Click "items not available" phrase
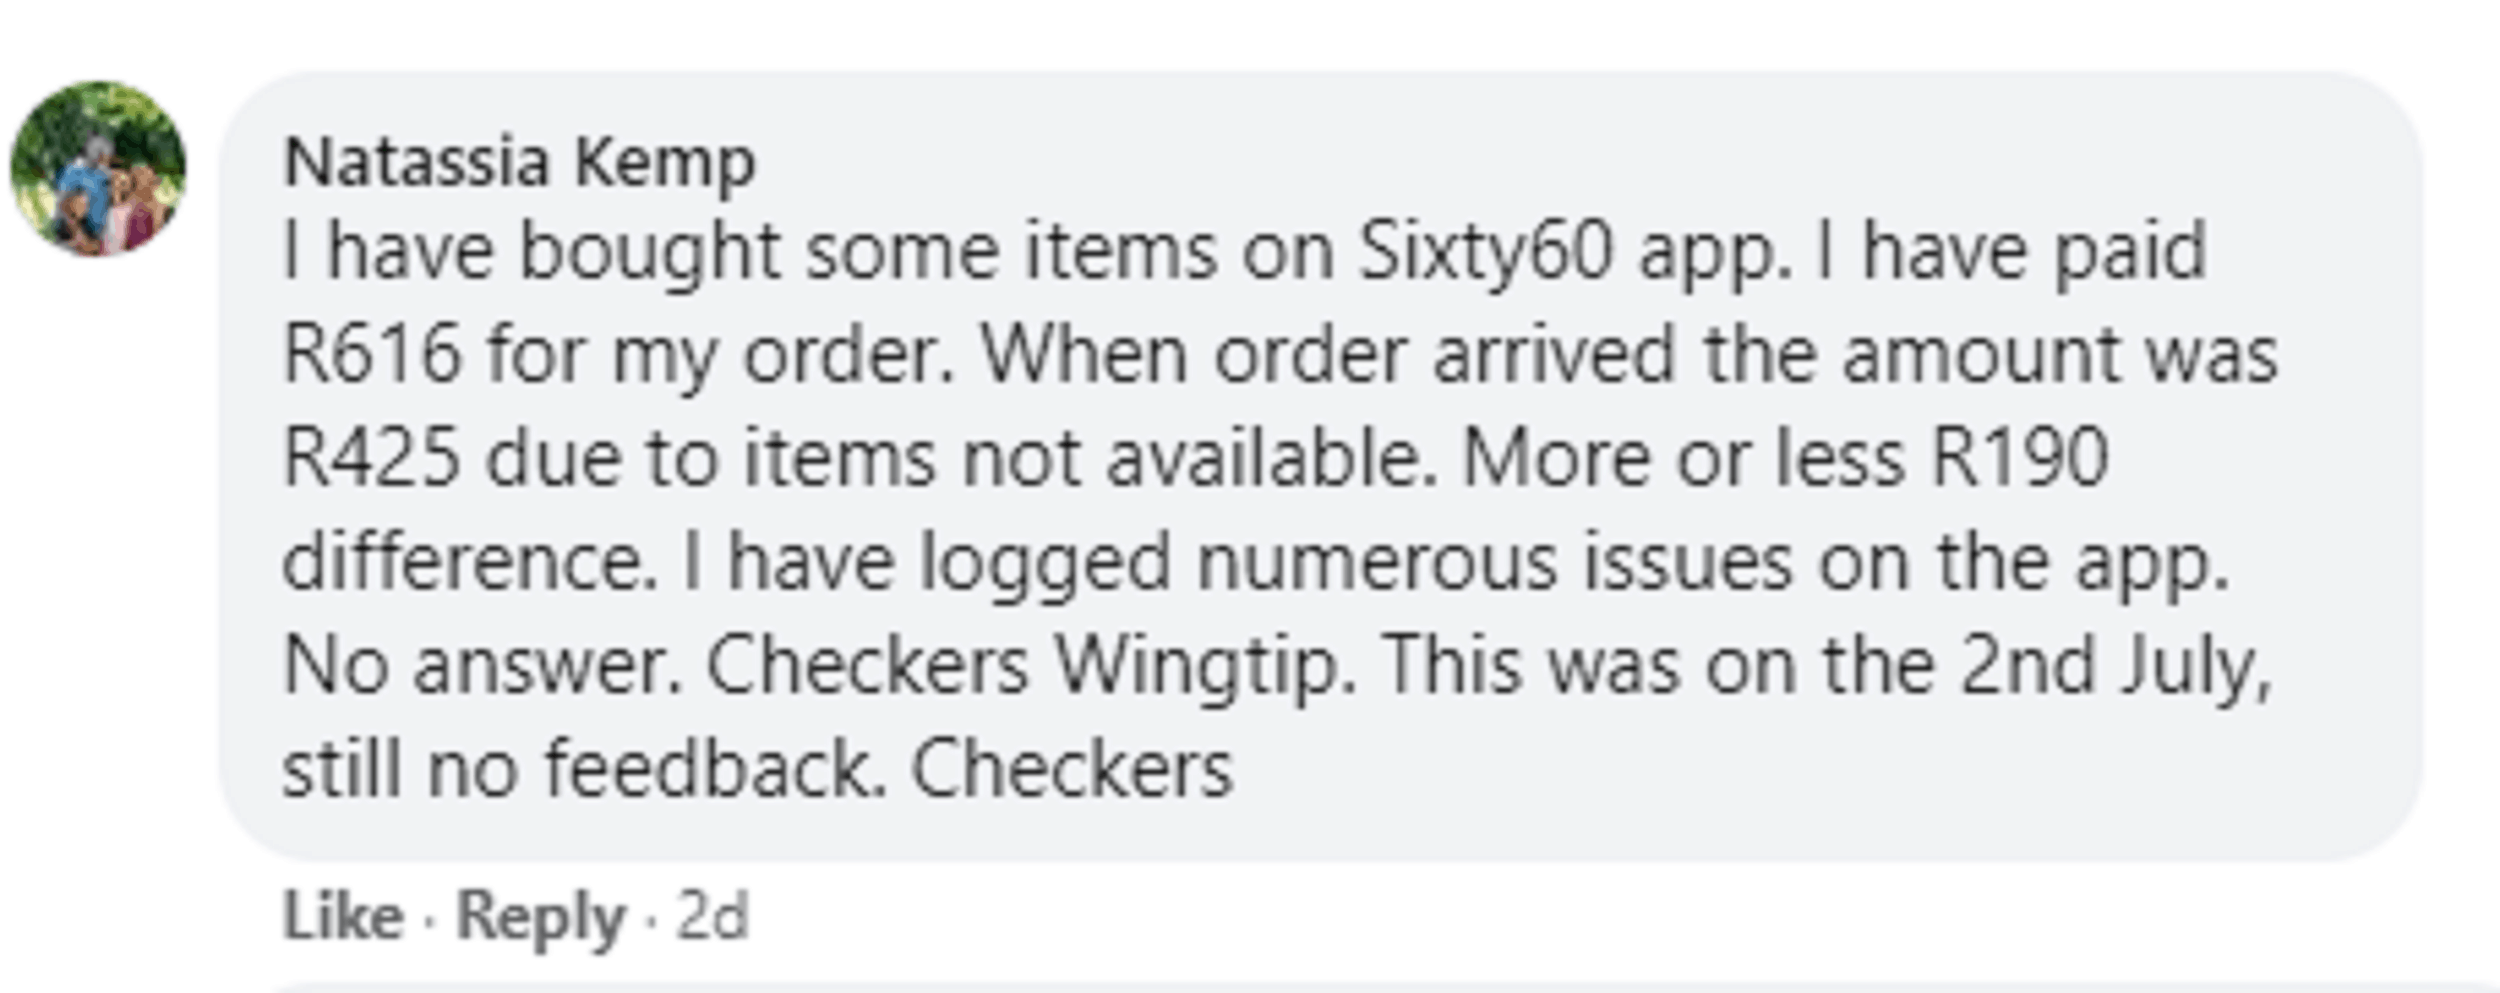This screenshot has height=993, width=2500. click(1090, 459)
